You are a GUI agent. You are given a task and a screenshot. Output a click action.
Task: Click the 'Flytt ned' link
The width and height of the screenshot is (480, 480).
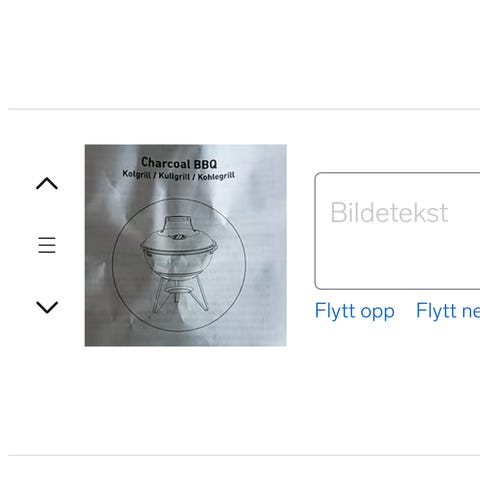448,311
